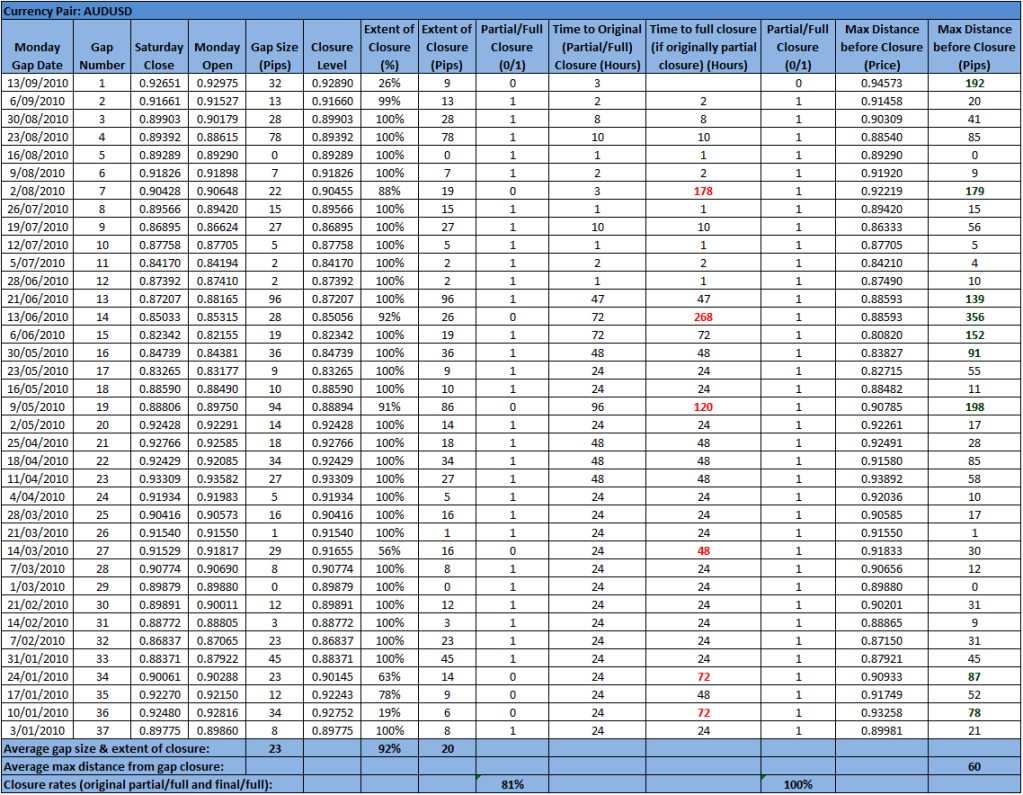Click the max distance price 0.93258
Screen dimensions: 1023x795
point(881,713)
